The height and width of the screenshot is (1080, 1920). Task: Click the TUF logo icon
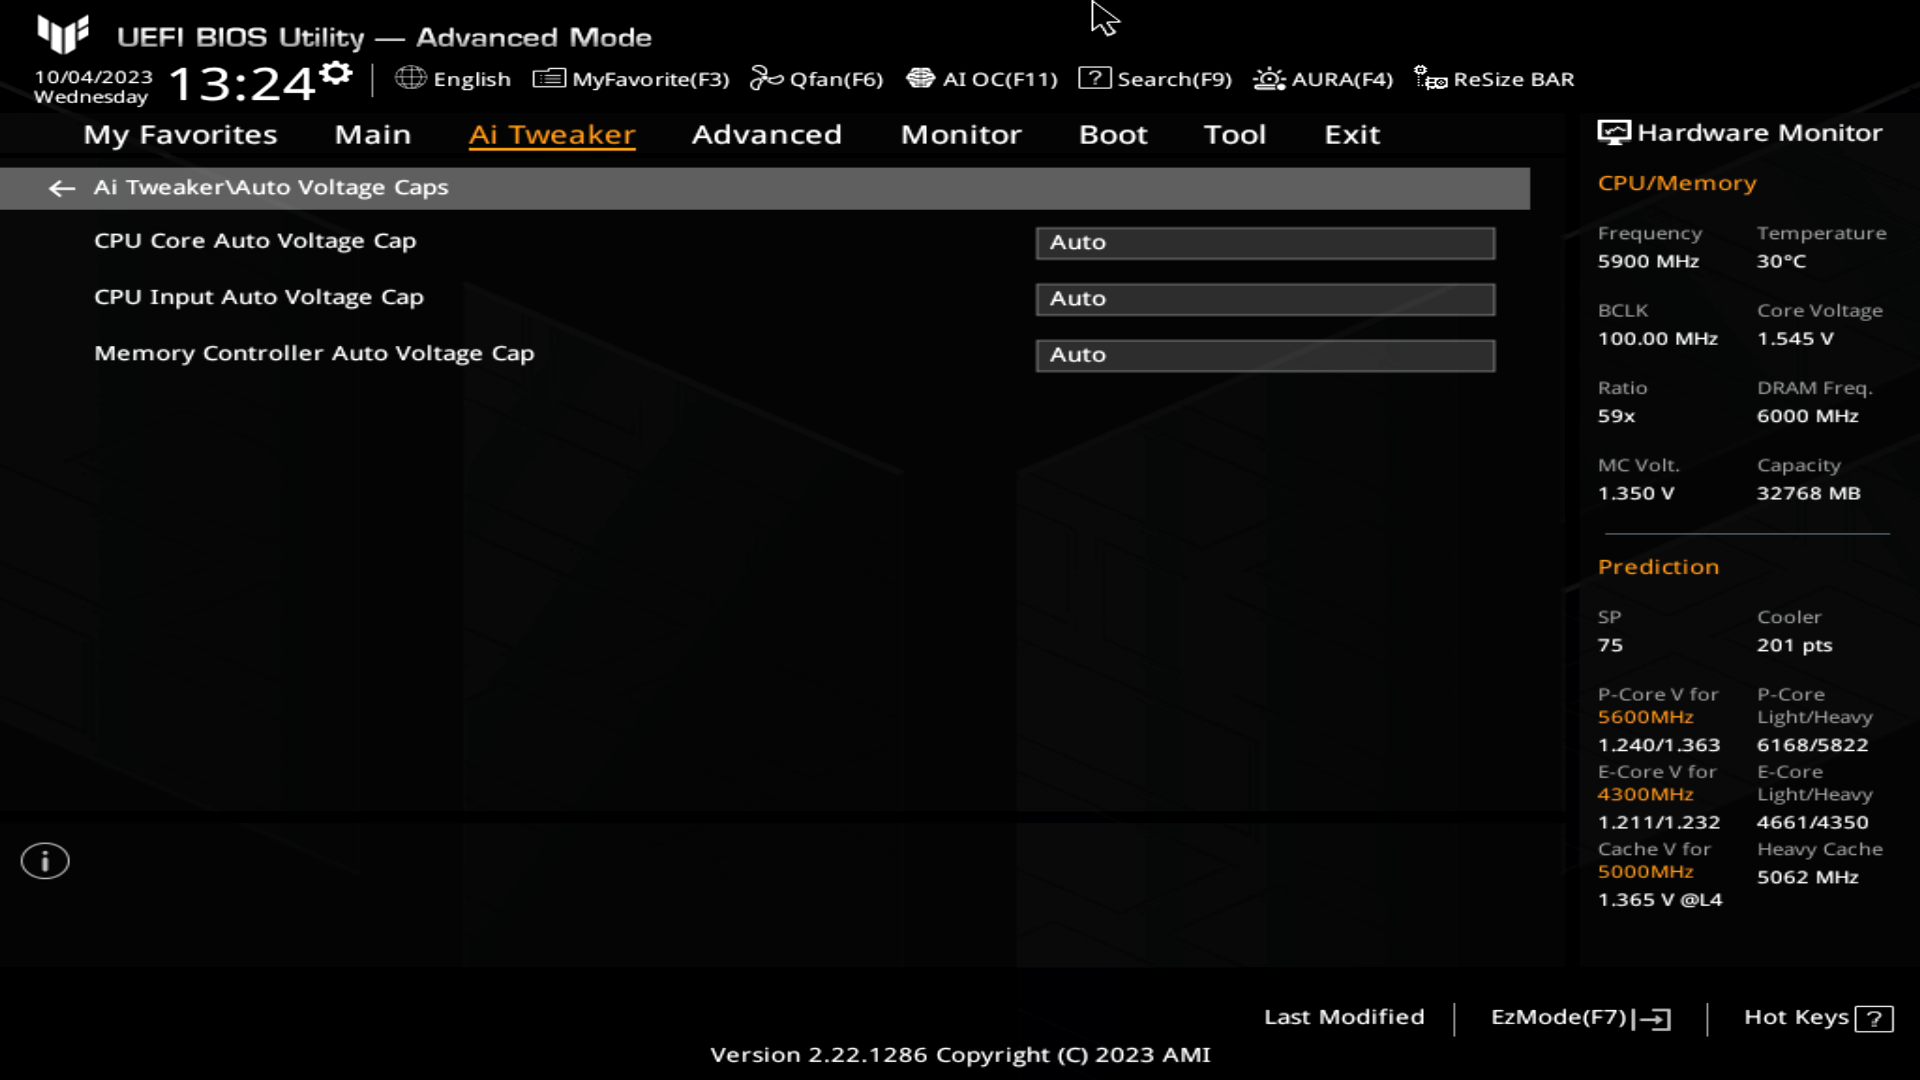click(x=63, y=34)
